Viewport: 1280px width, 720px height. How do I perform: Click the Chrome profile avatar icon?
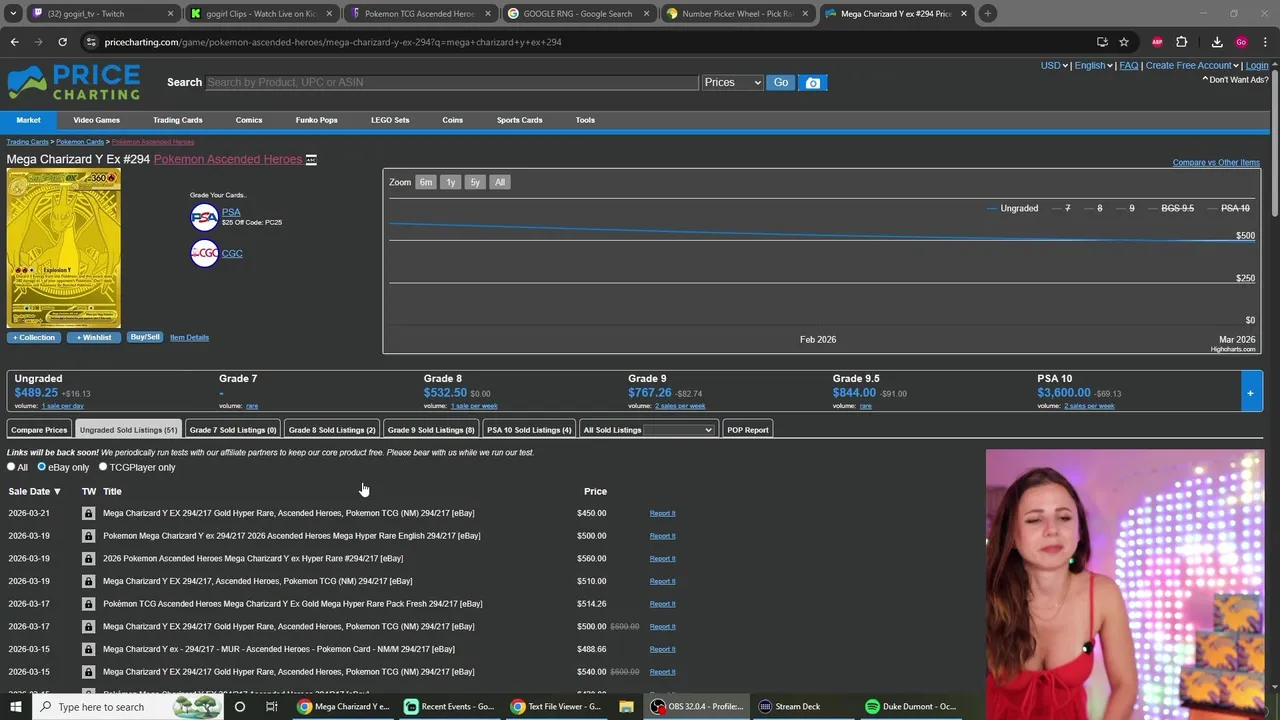[1241, 42]
